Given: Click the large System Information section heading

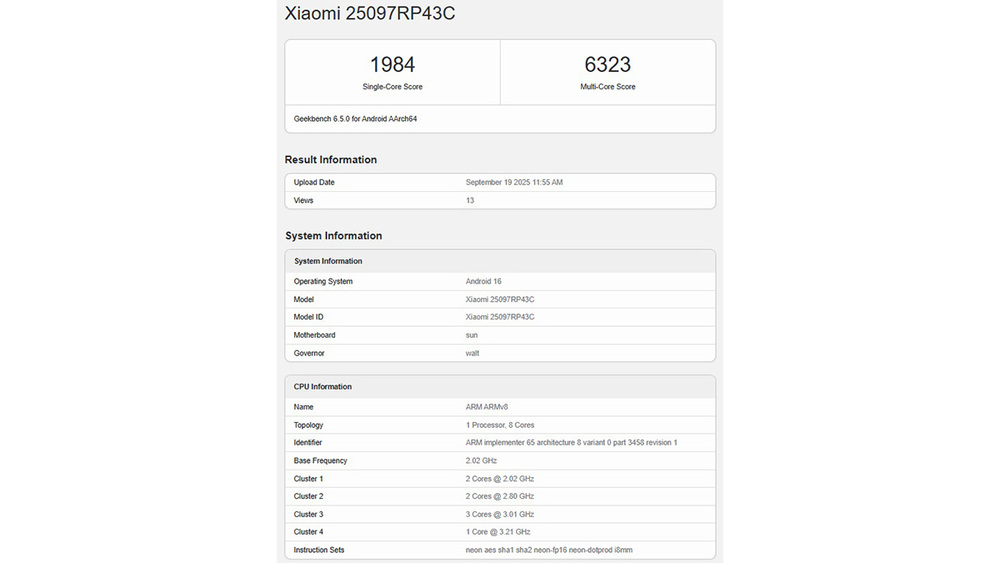Looking at the screenshot, I should [334, 236].
